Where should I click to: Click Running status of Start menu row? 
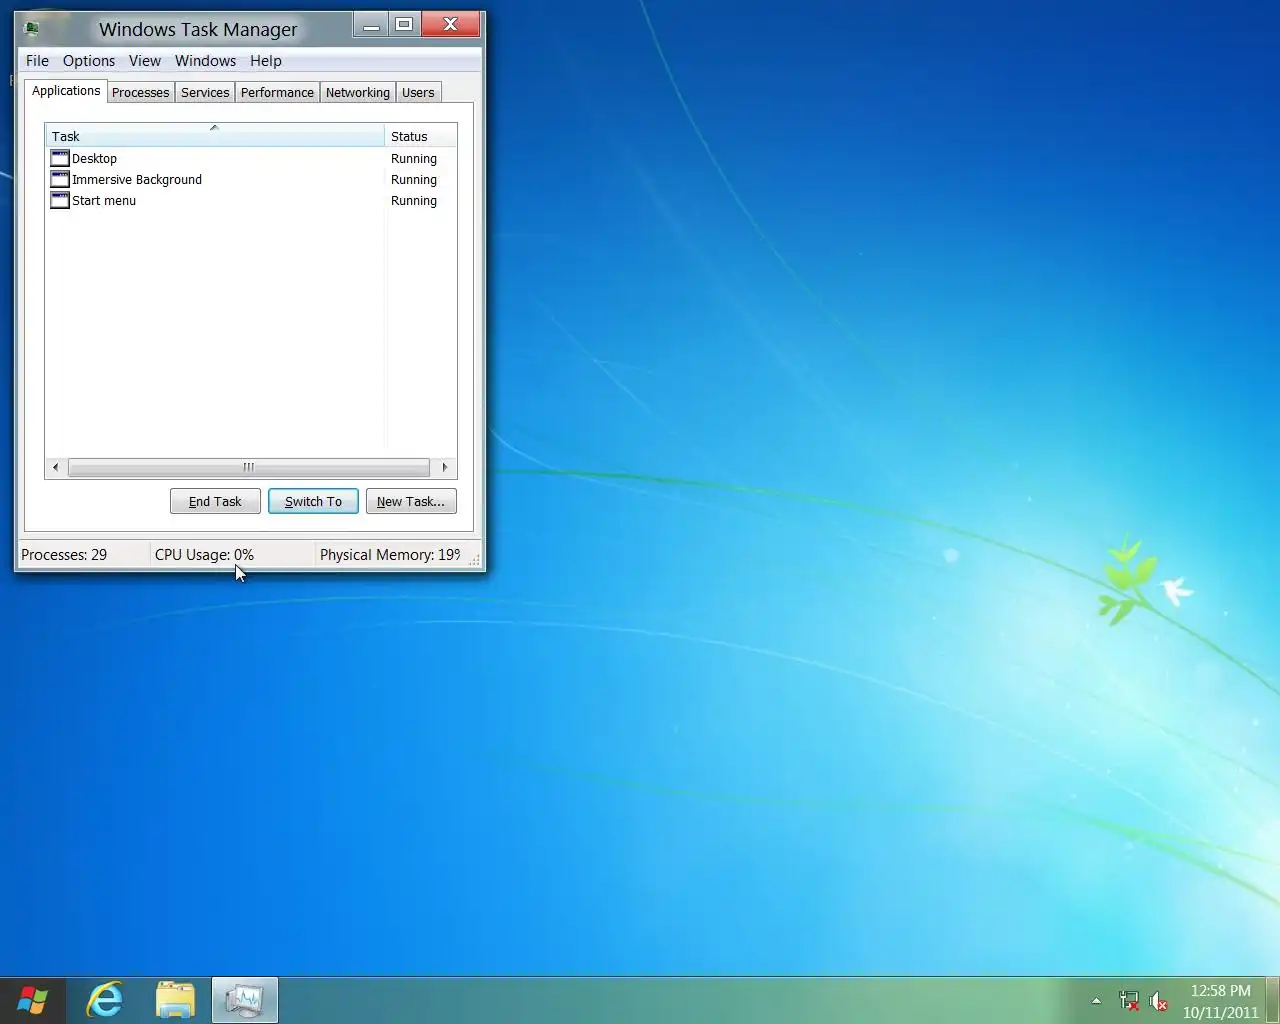pos(414,201)
